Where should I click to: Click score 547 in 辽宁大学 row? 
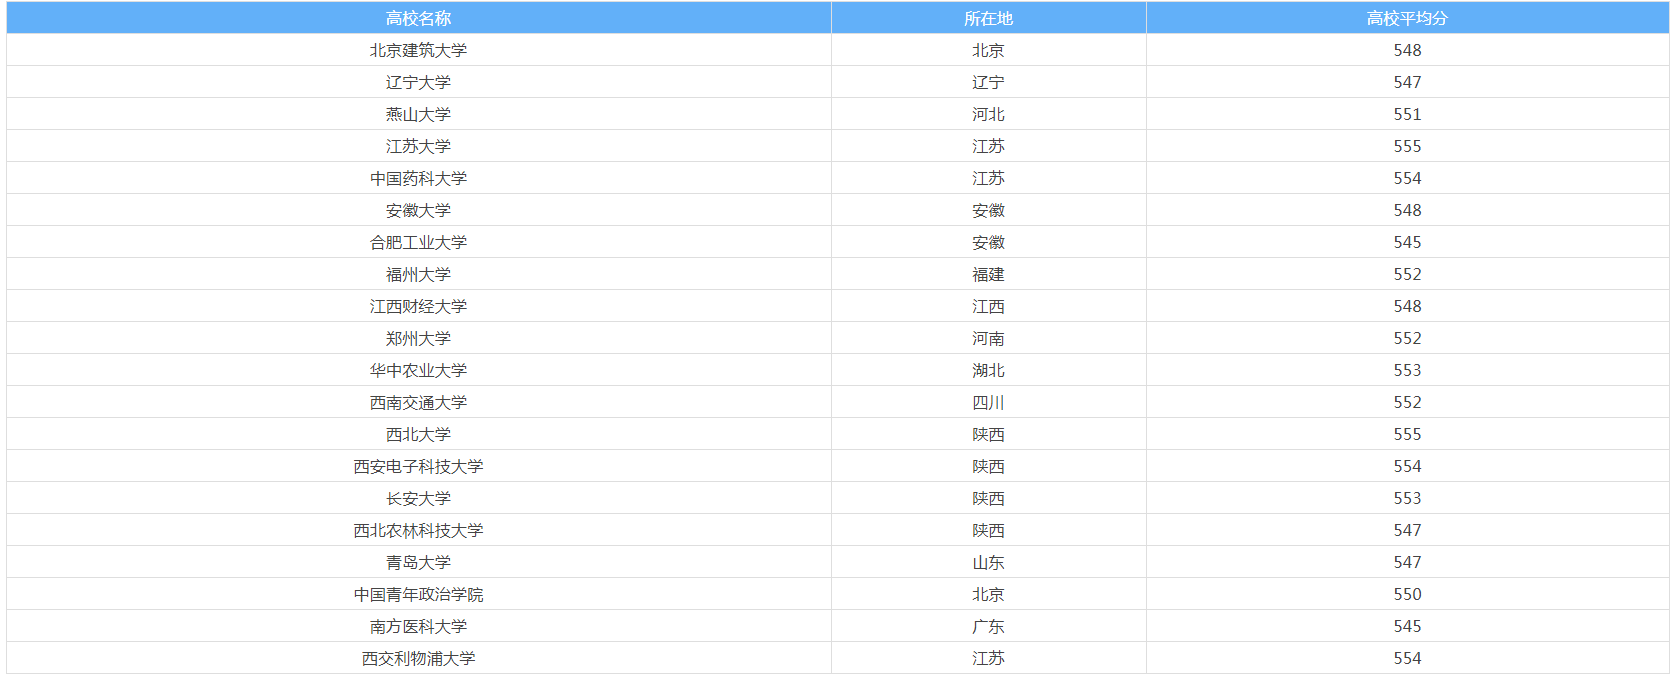1407,82
